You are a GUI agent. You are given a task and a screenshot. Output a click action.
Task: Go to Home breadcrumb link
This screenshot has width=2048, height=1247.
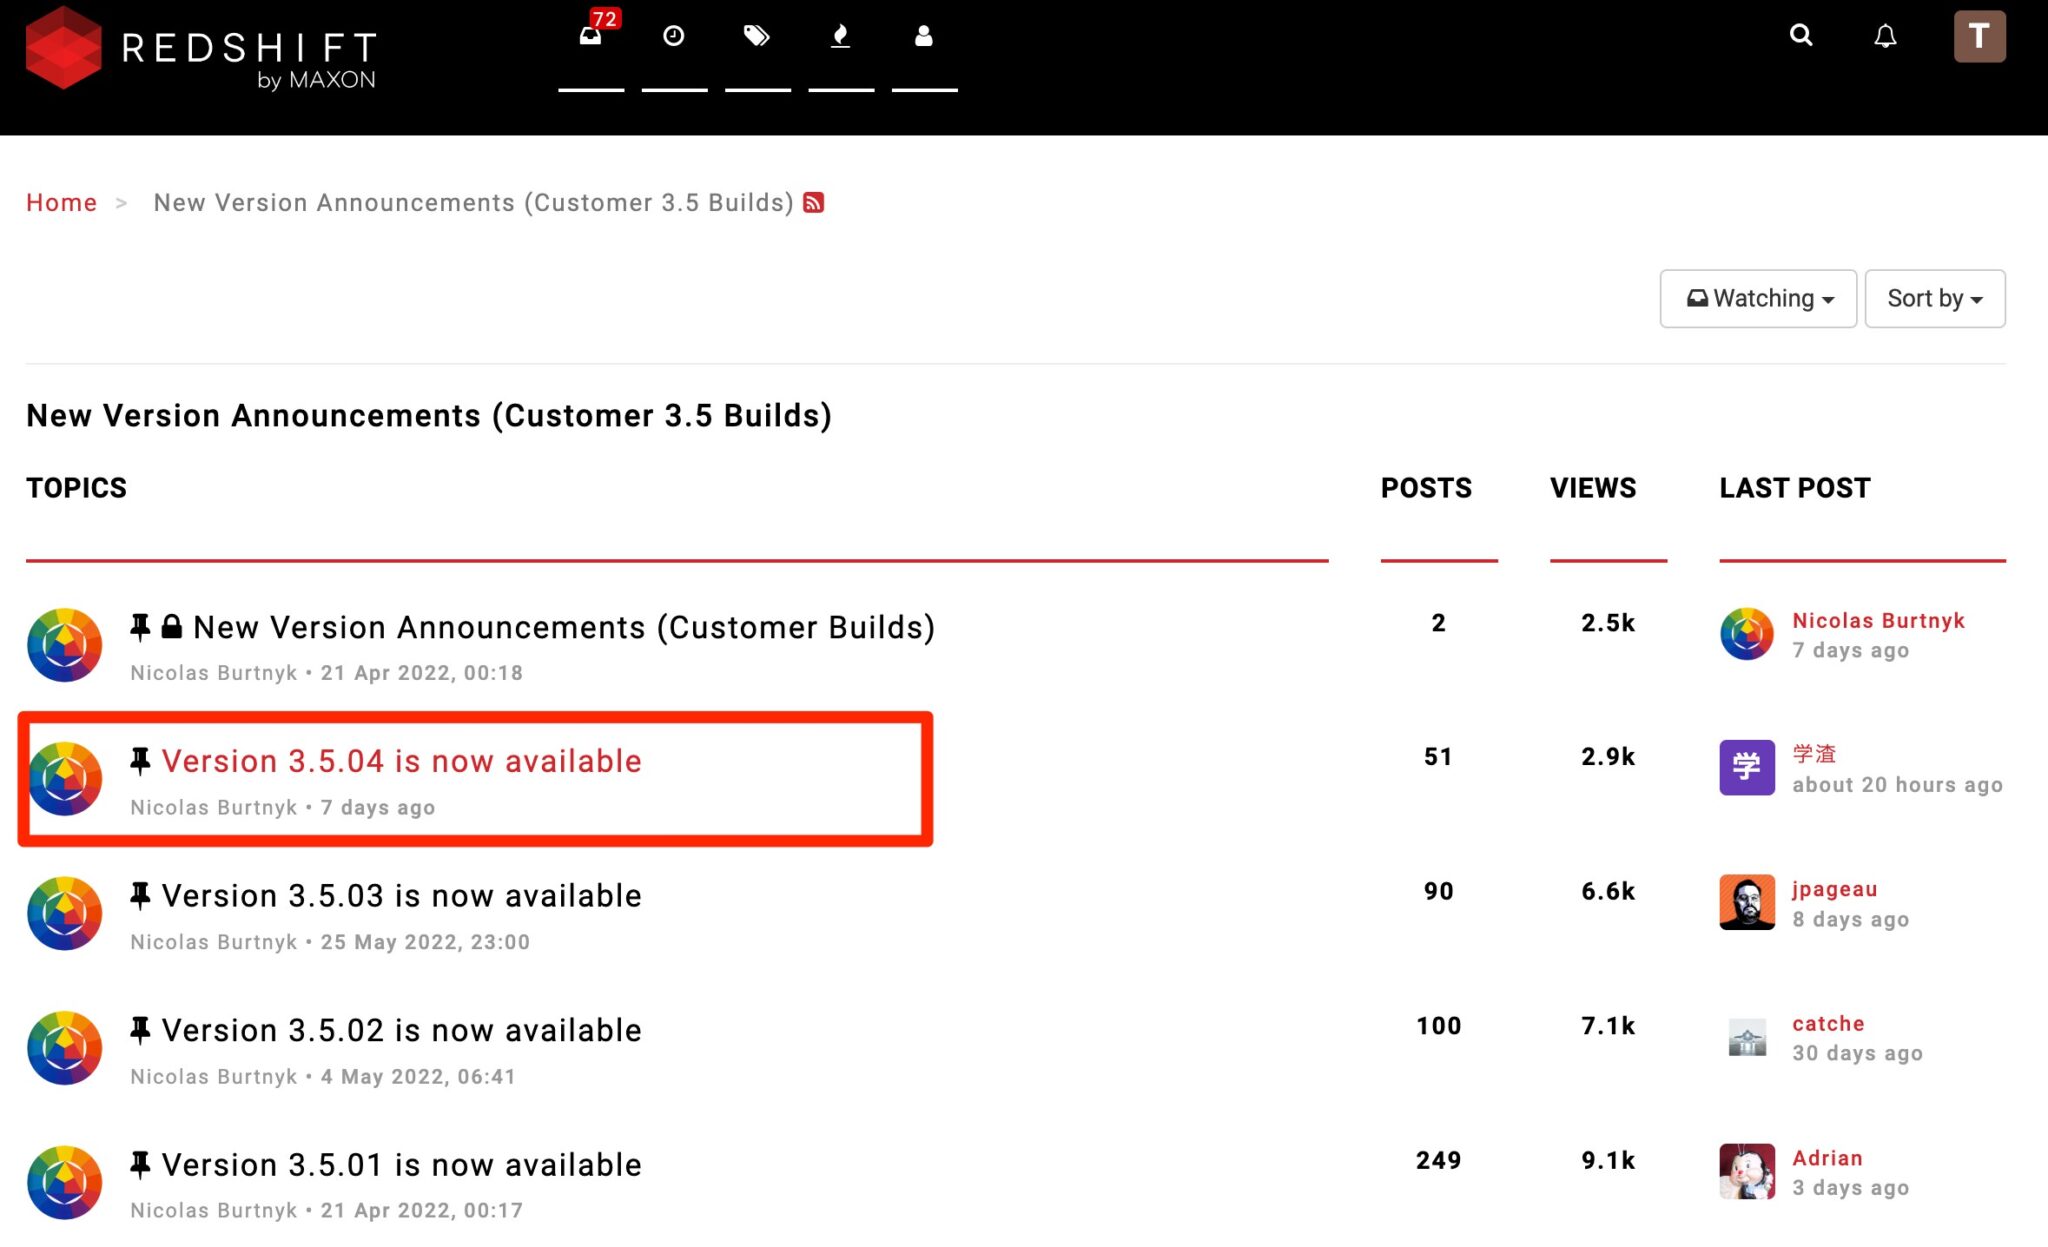point(61,203)
